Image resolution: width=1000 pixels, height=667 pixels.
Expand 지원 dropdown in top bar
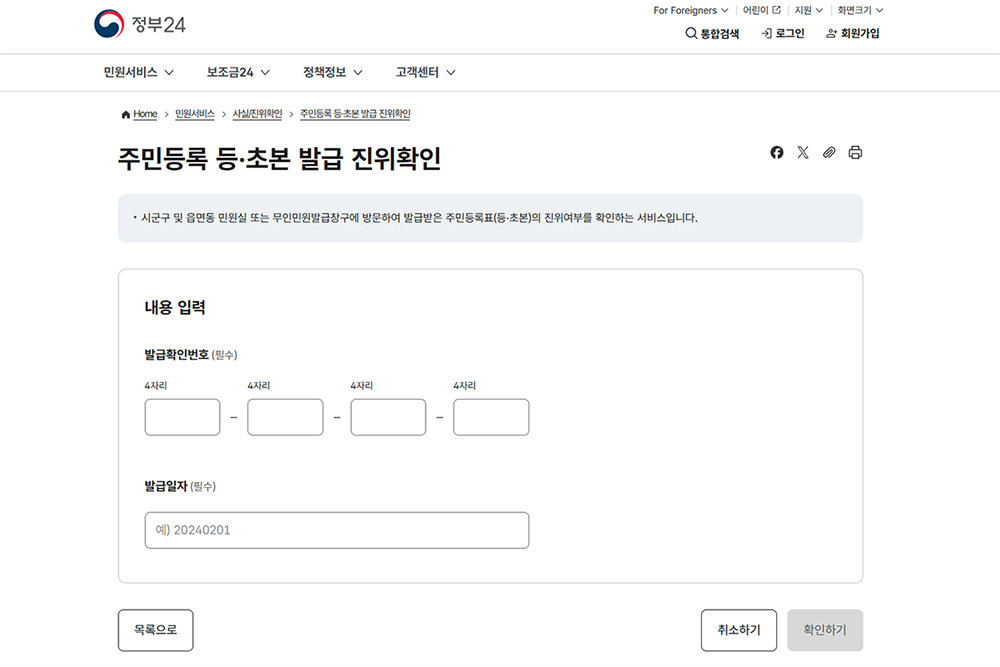[x=808, y=10]
